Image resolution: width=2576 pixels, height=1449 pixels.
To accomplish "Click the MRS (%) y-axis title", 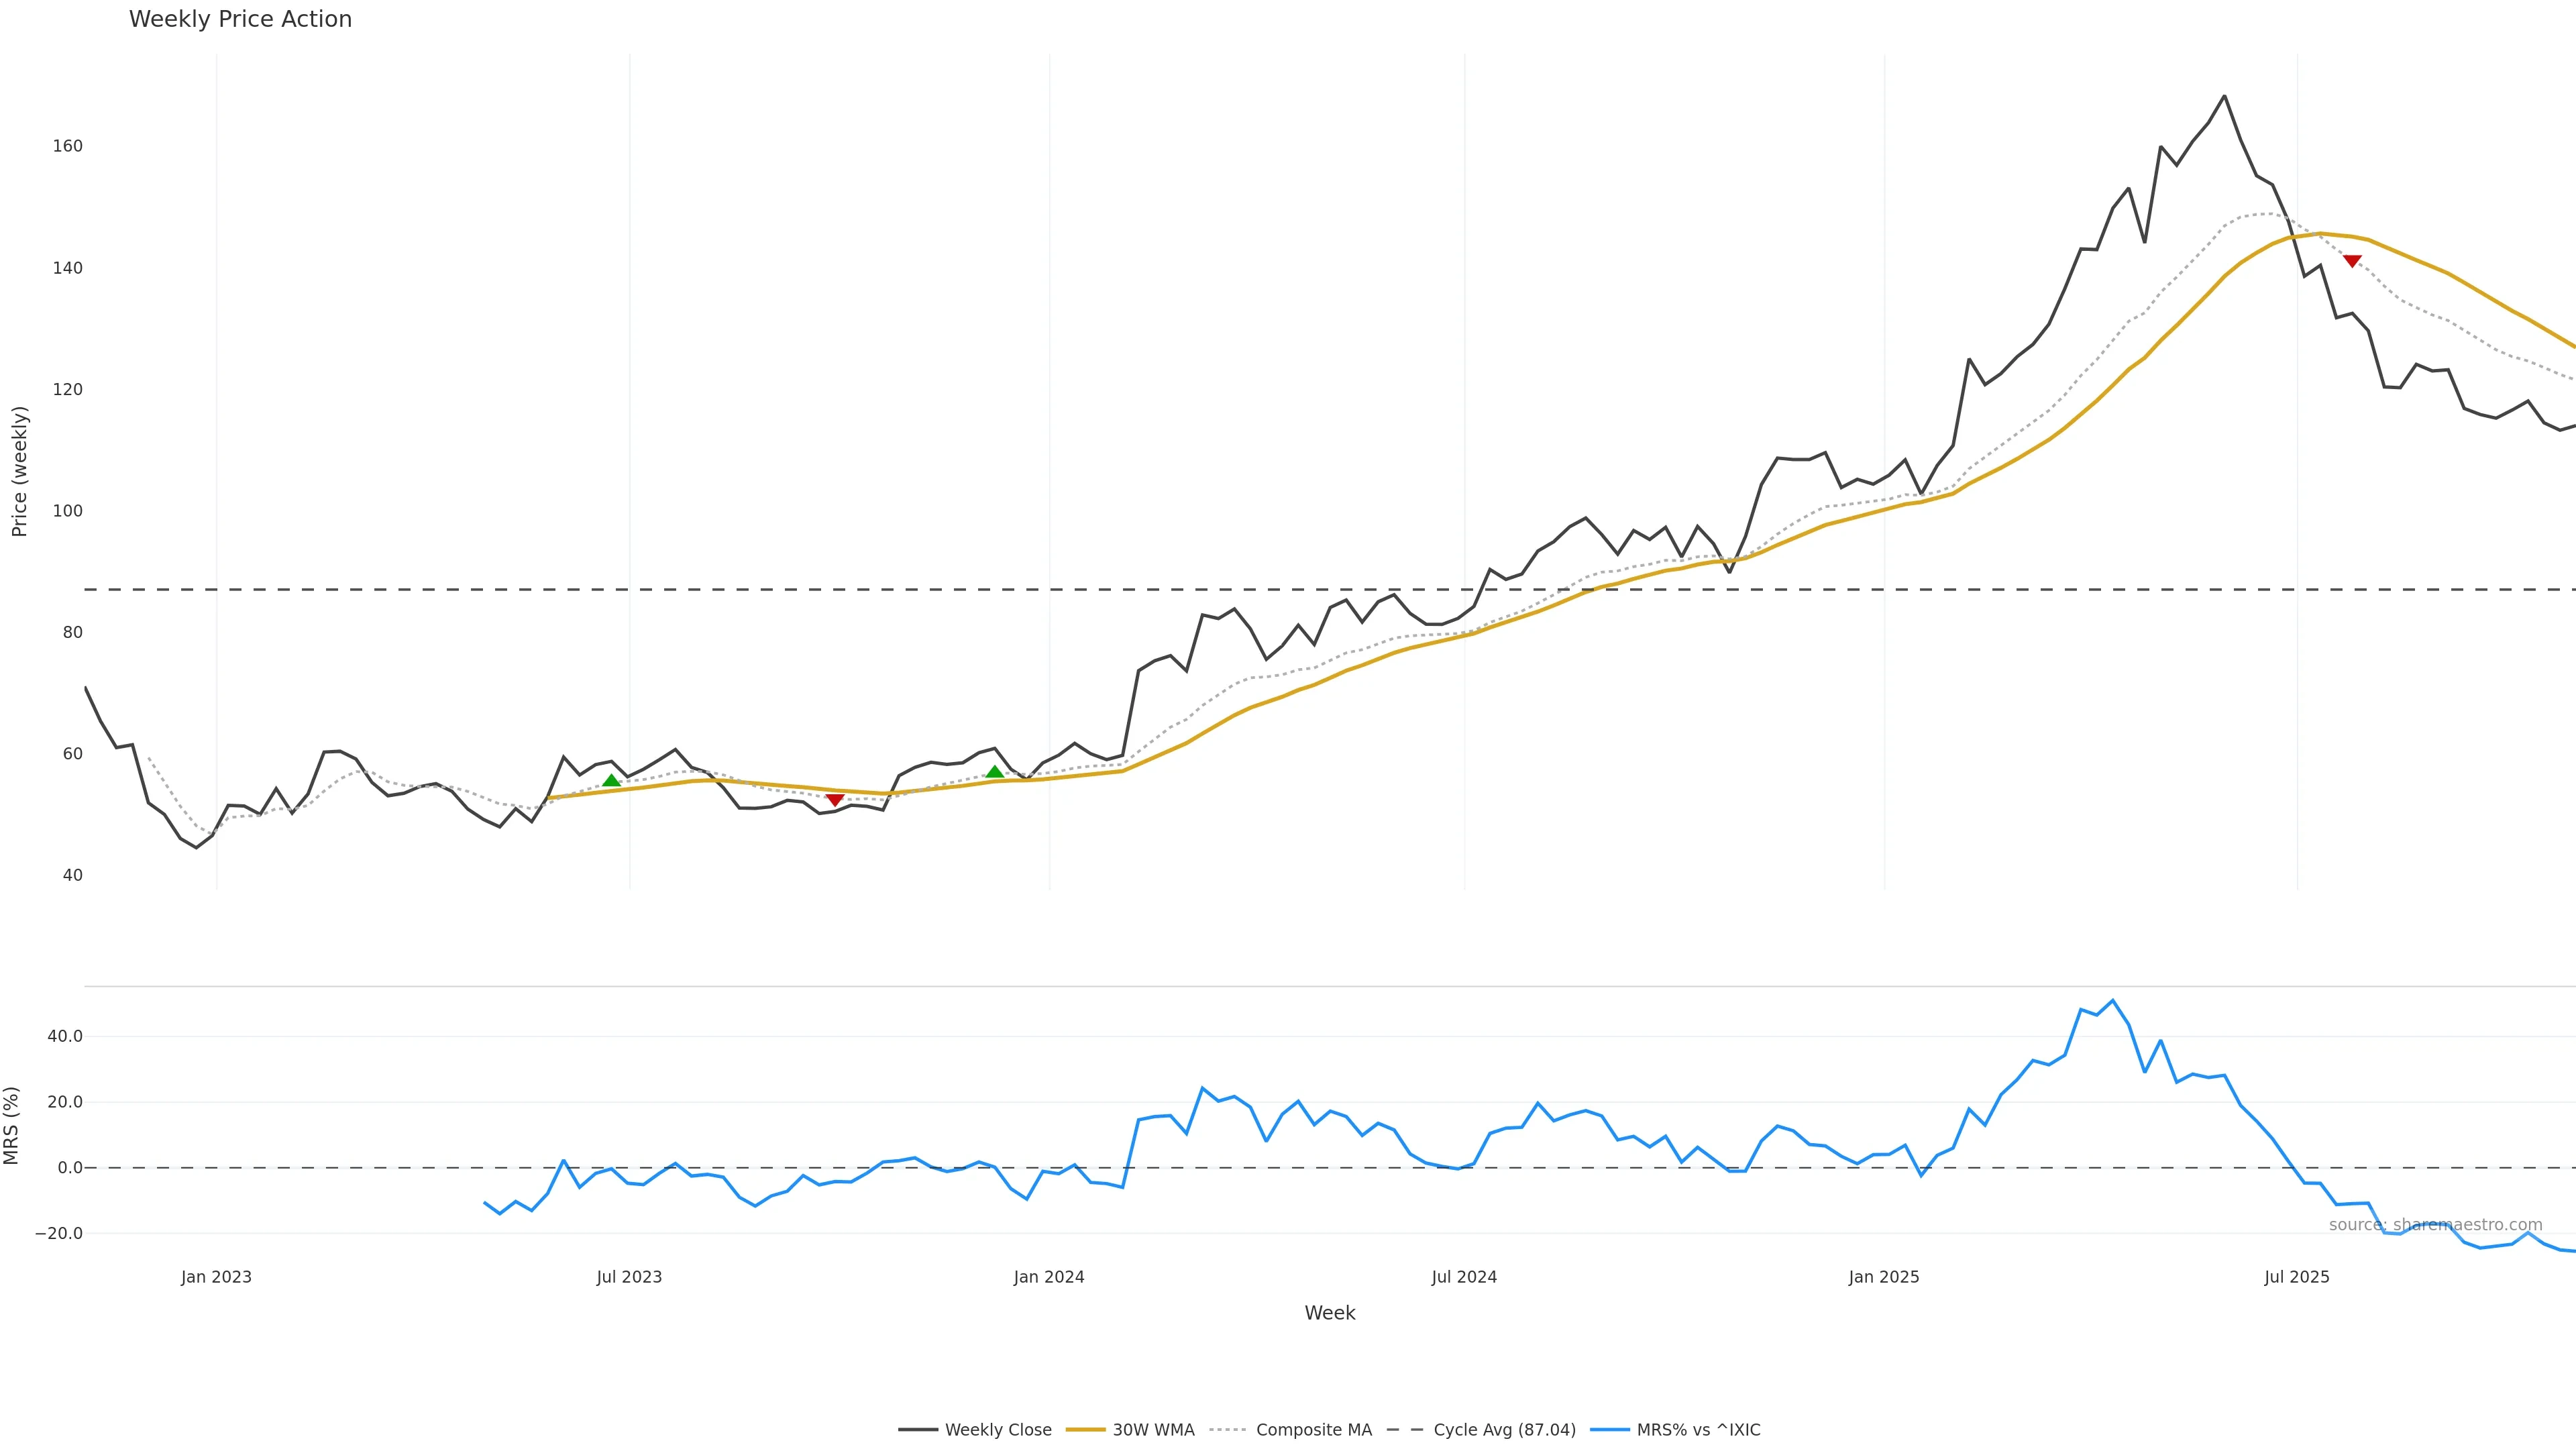I will 11,1126.
